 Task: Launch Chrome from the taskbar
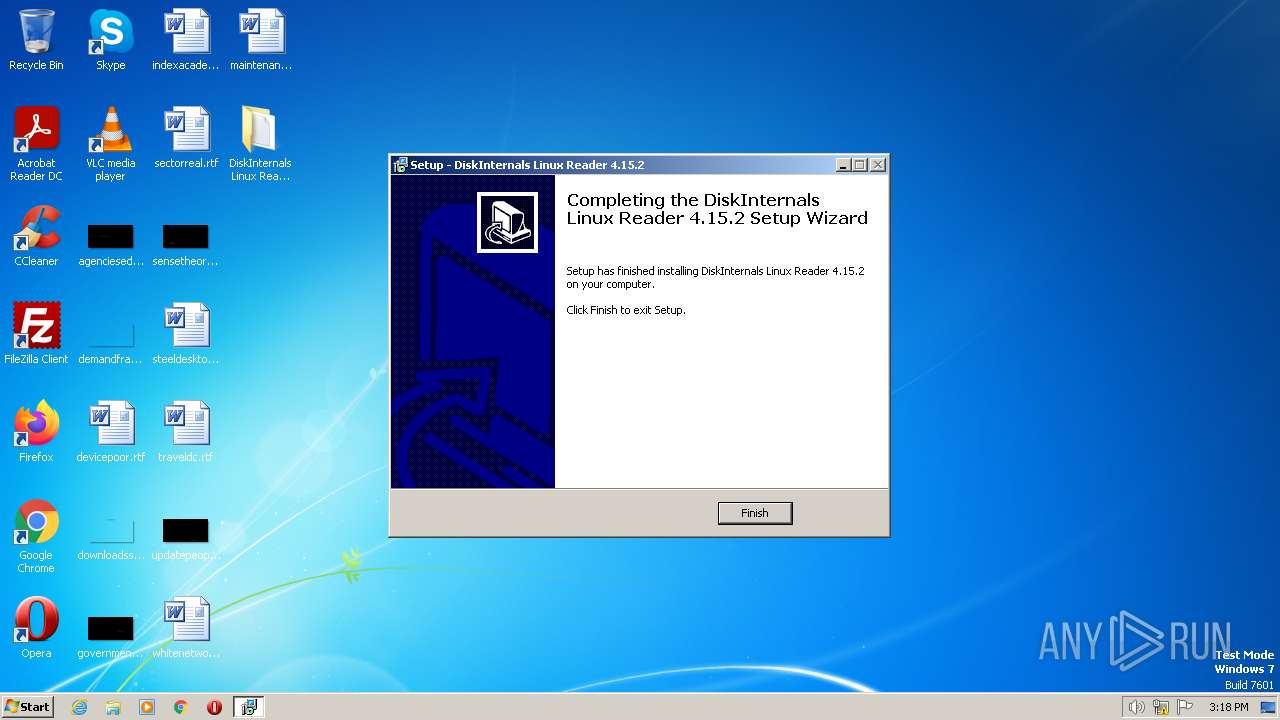pyautogui.click(x=181, y=707)
